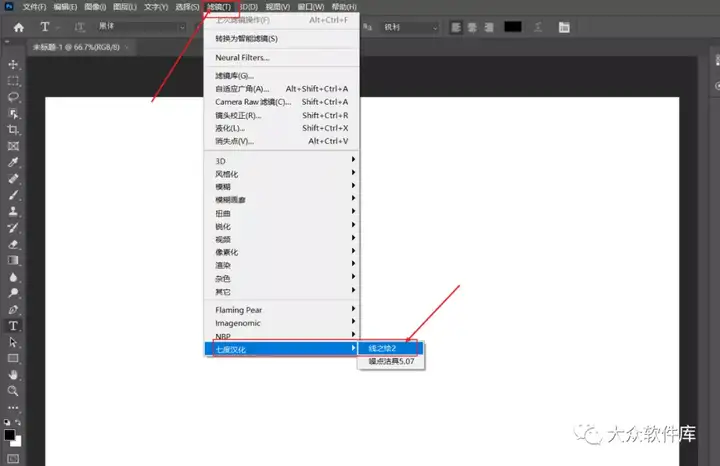Select the Zoom tool

pos(13,391)
